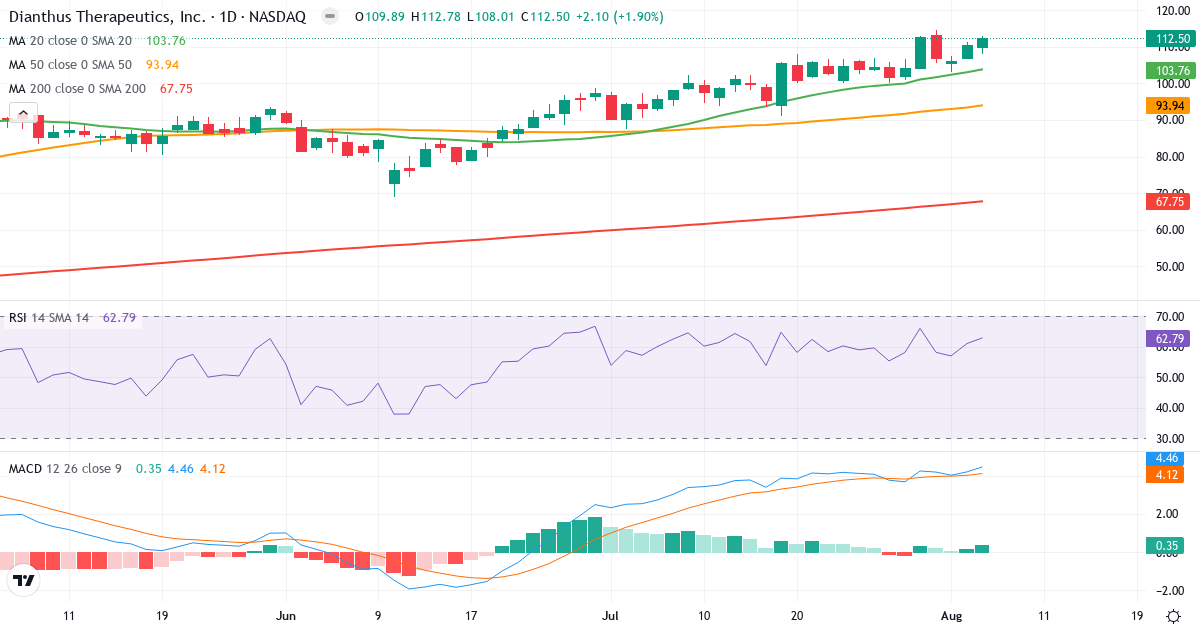Collapse the indicator legend with the chevron button
The width and height of the screenshot is (1200, 630).
23,113
